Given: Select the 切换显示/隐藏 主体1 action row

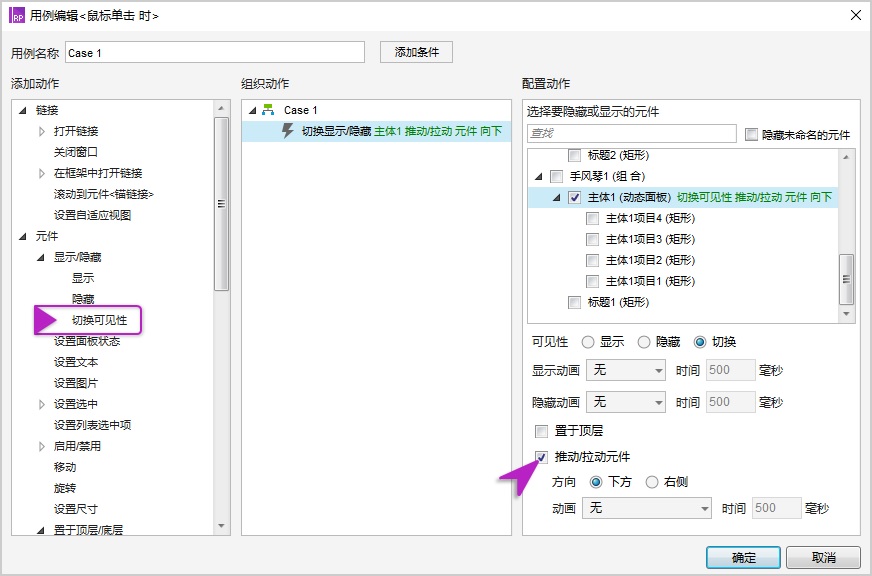Looking at the screenshot, I should 376,131.
